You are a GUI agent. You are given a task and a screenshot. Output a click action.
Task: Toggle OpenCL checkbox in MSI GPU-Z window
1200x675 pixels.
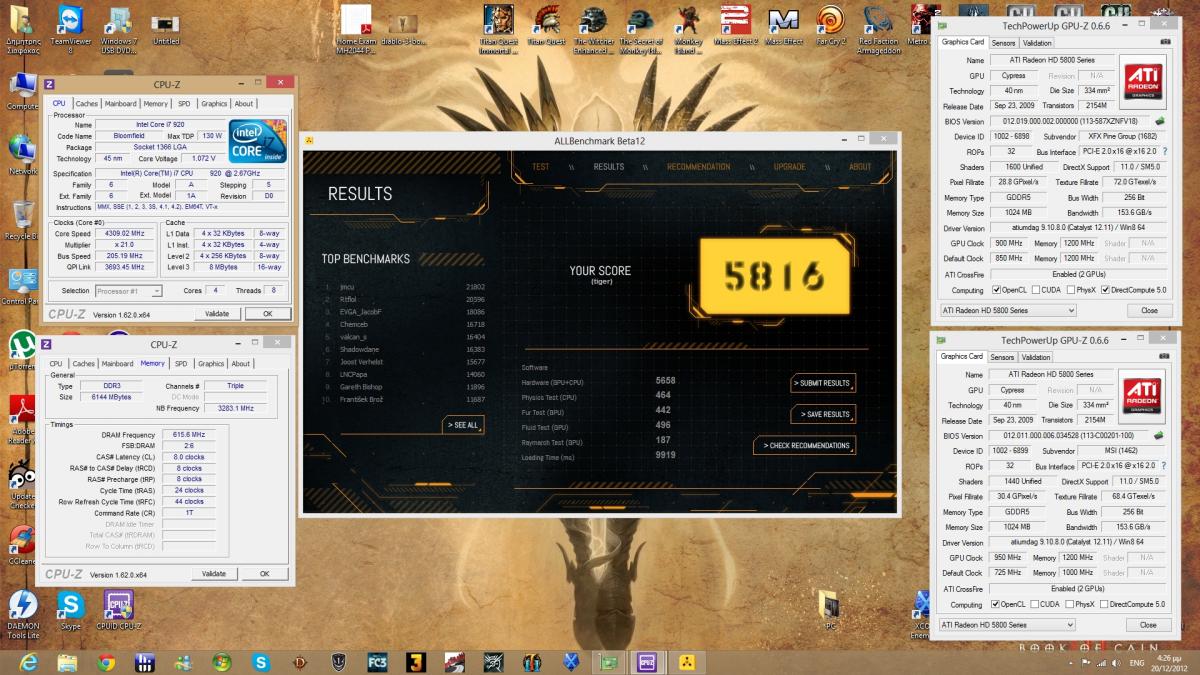997,604
